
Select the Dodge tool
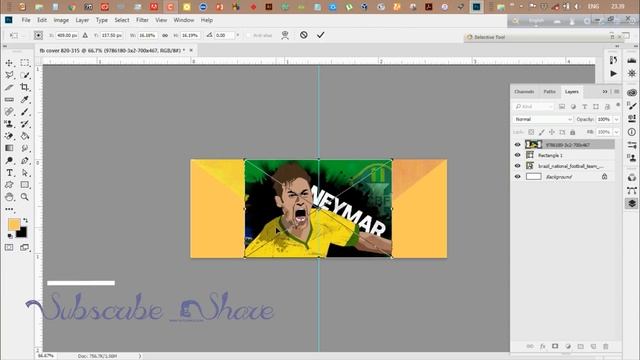point(9,160)
